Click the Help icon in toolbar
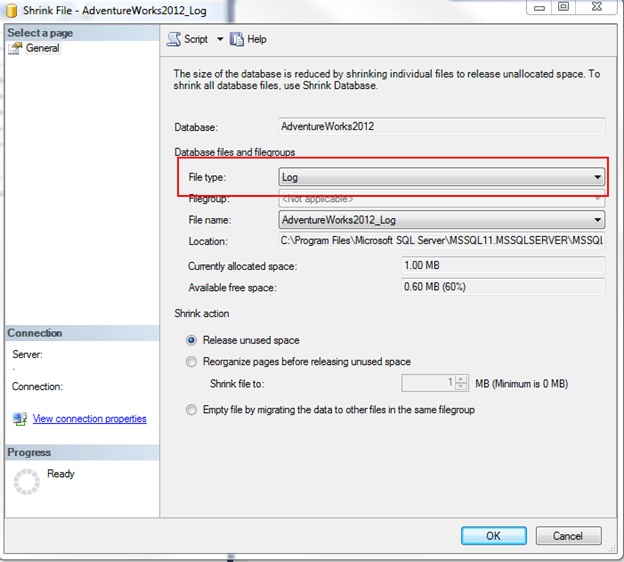Image resolution: width=624 pixels, height=562 pixels. [237, 39]
